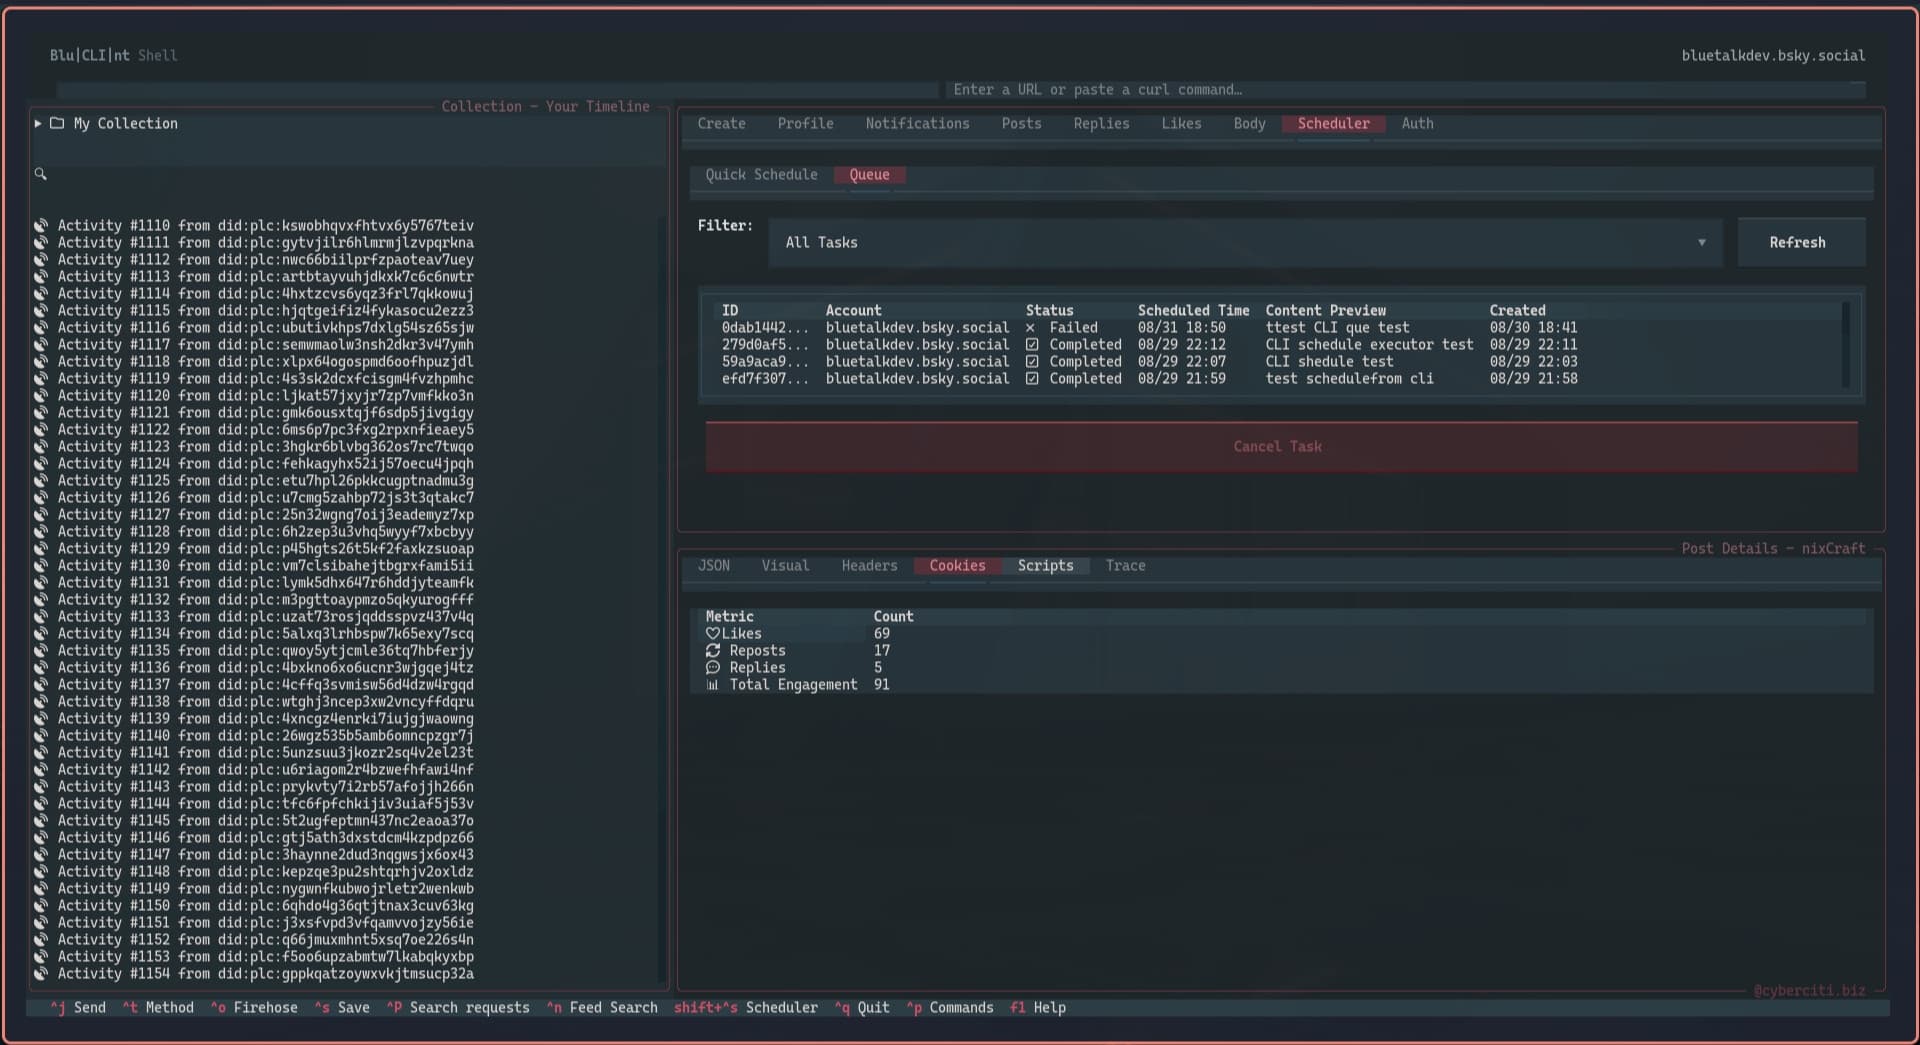Screen dimensions: 1920x1045
Task: Click the completed checkbox for task 279d0af5
Action: point(1031,345)
